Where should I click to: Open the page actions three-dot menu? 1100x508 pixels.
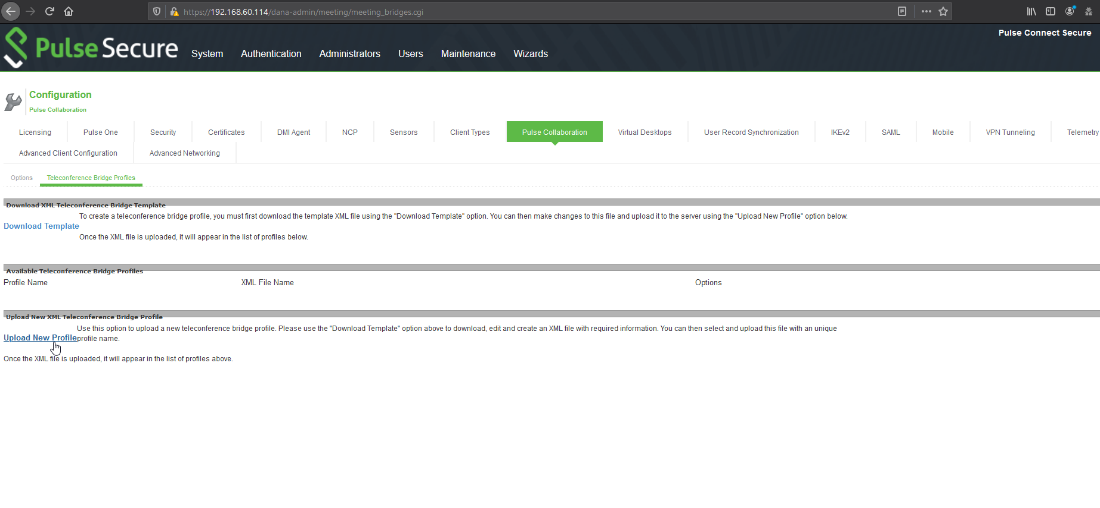[x=926, y=11]
